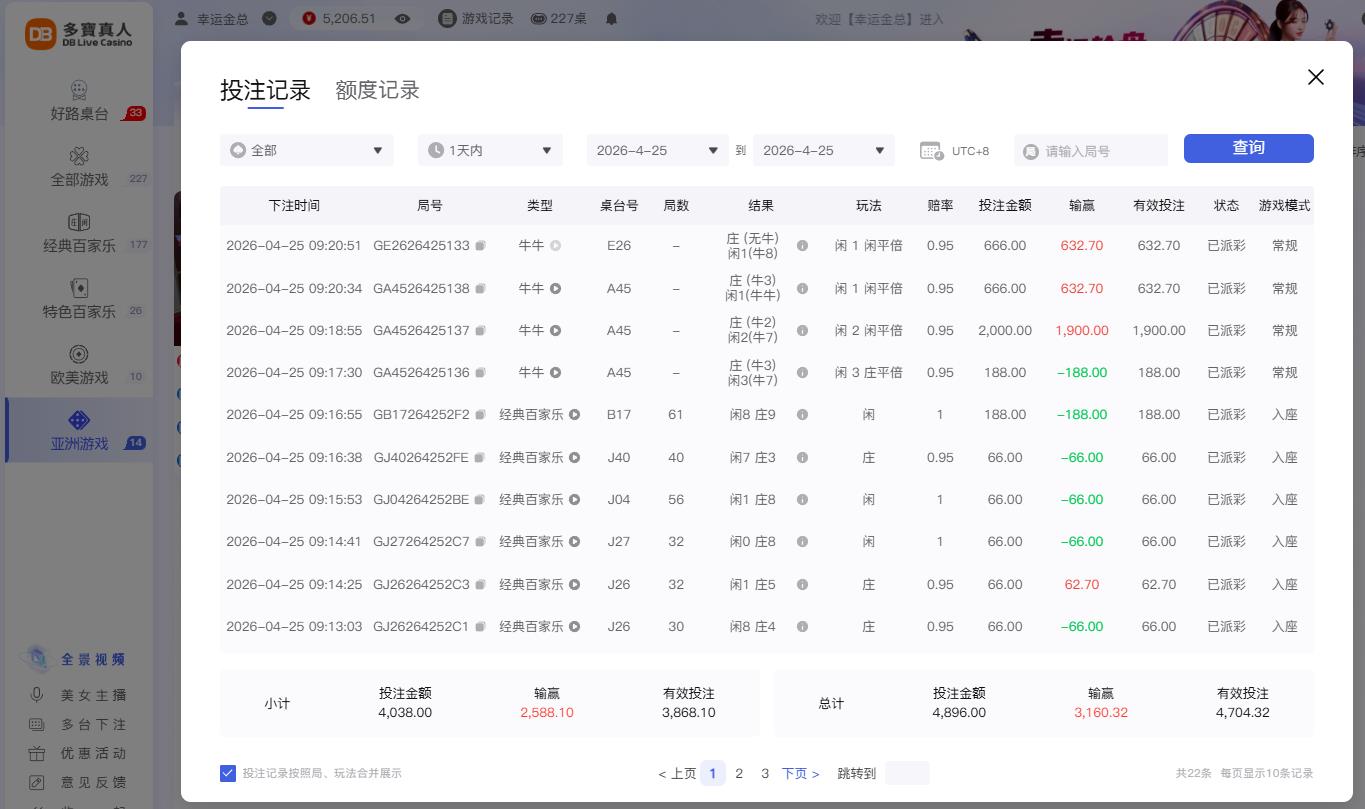The image size is (1365, 809).
Task: Click the red balance chip icon
Action: tap(308, 18)
